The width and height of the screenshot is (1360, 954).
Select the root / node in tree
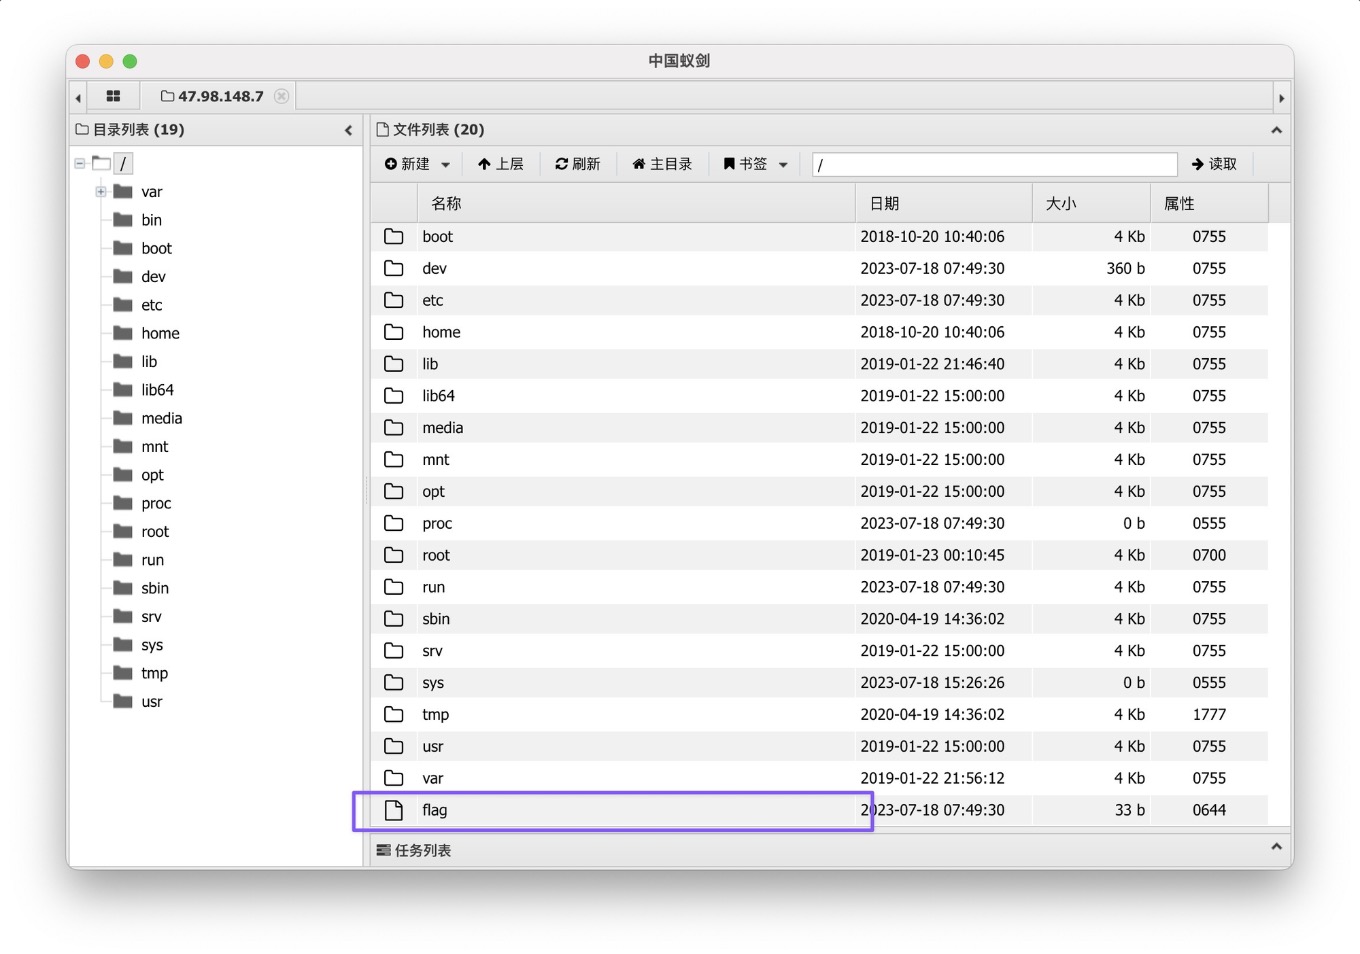(x=123, y=163)
